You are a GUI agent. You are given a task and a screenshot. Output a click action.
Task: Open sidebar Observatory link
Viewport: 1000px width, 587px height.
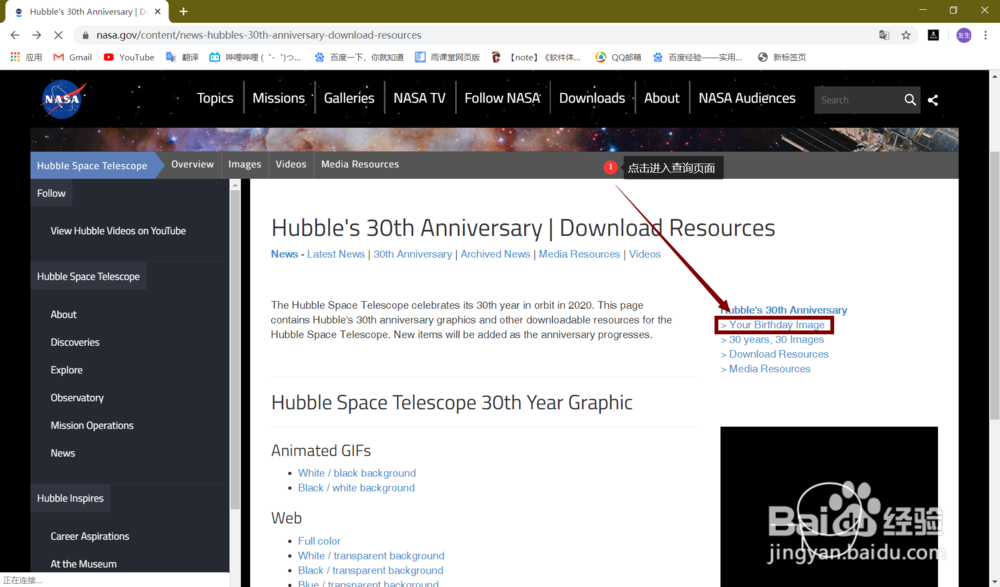[x=77, y=398]
